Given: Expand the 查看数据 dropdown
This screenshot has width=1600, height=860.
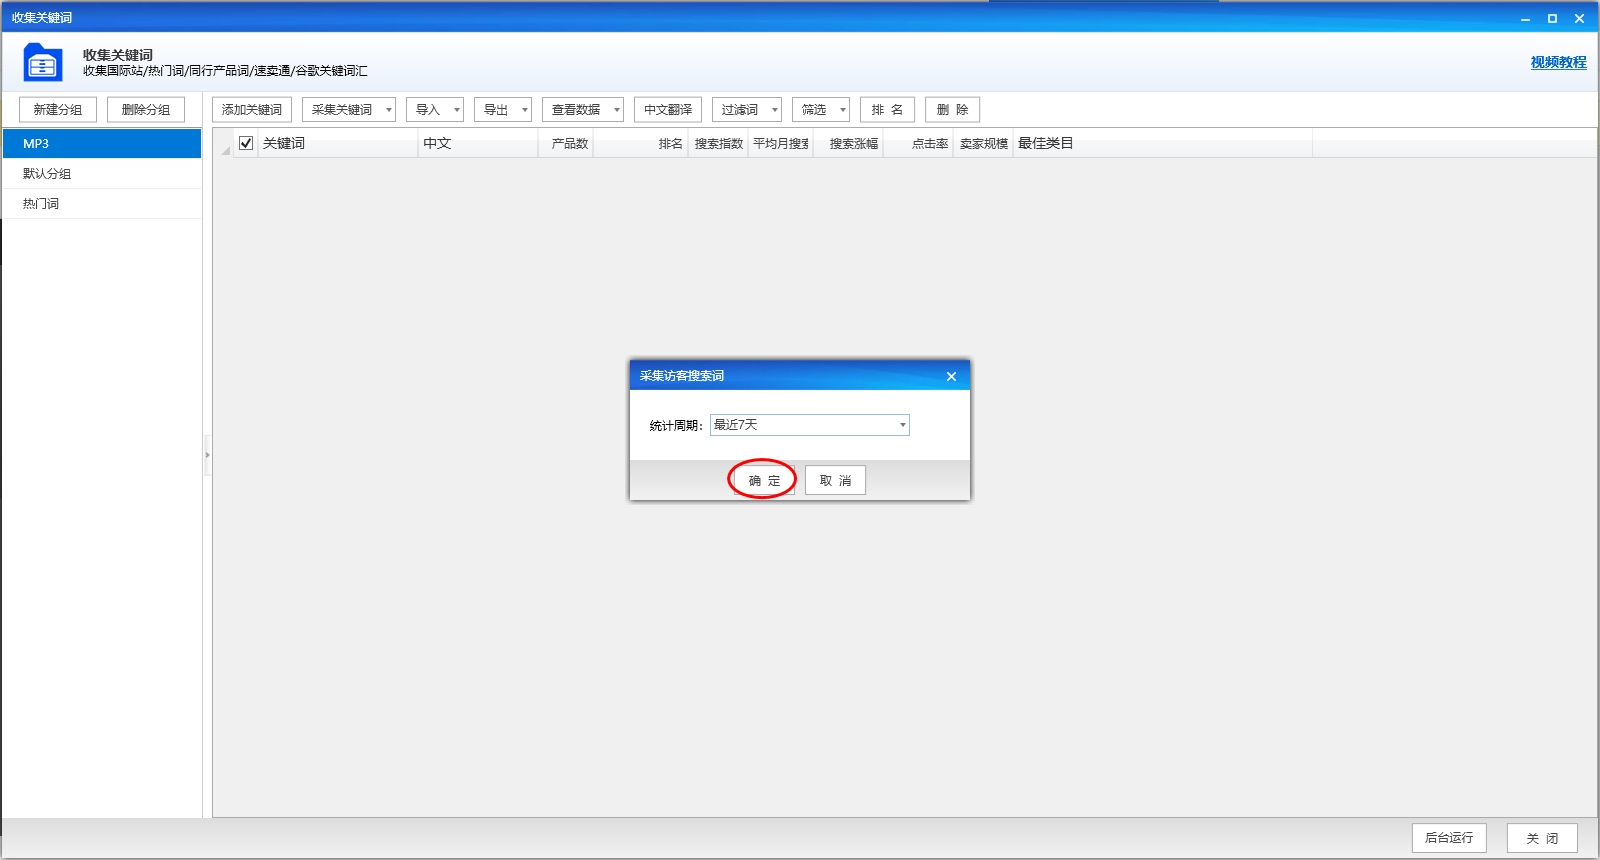Looking at the screenshot, I should [583, 110].
